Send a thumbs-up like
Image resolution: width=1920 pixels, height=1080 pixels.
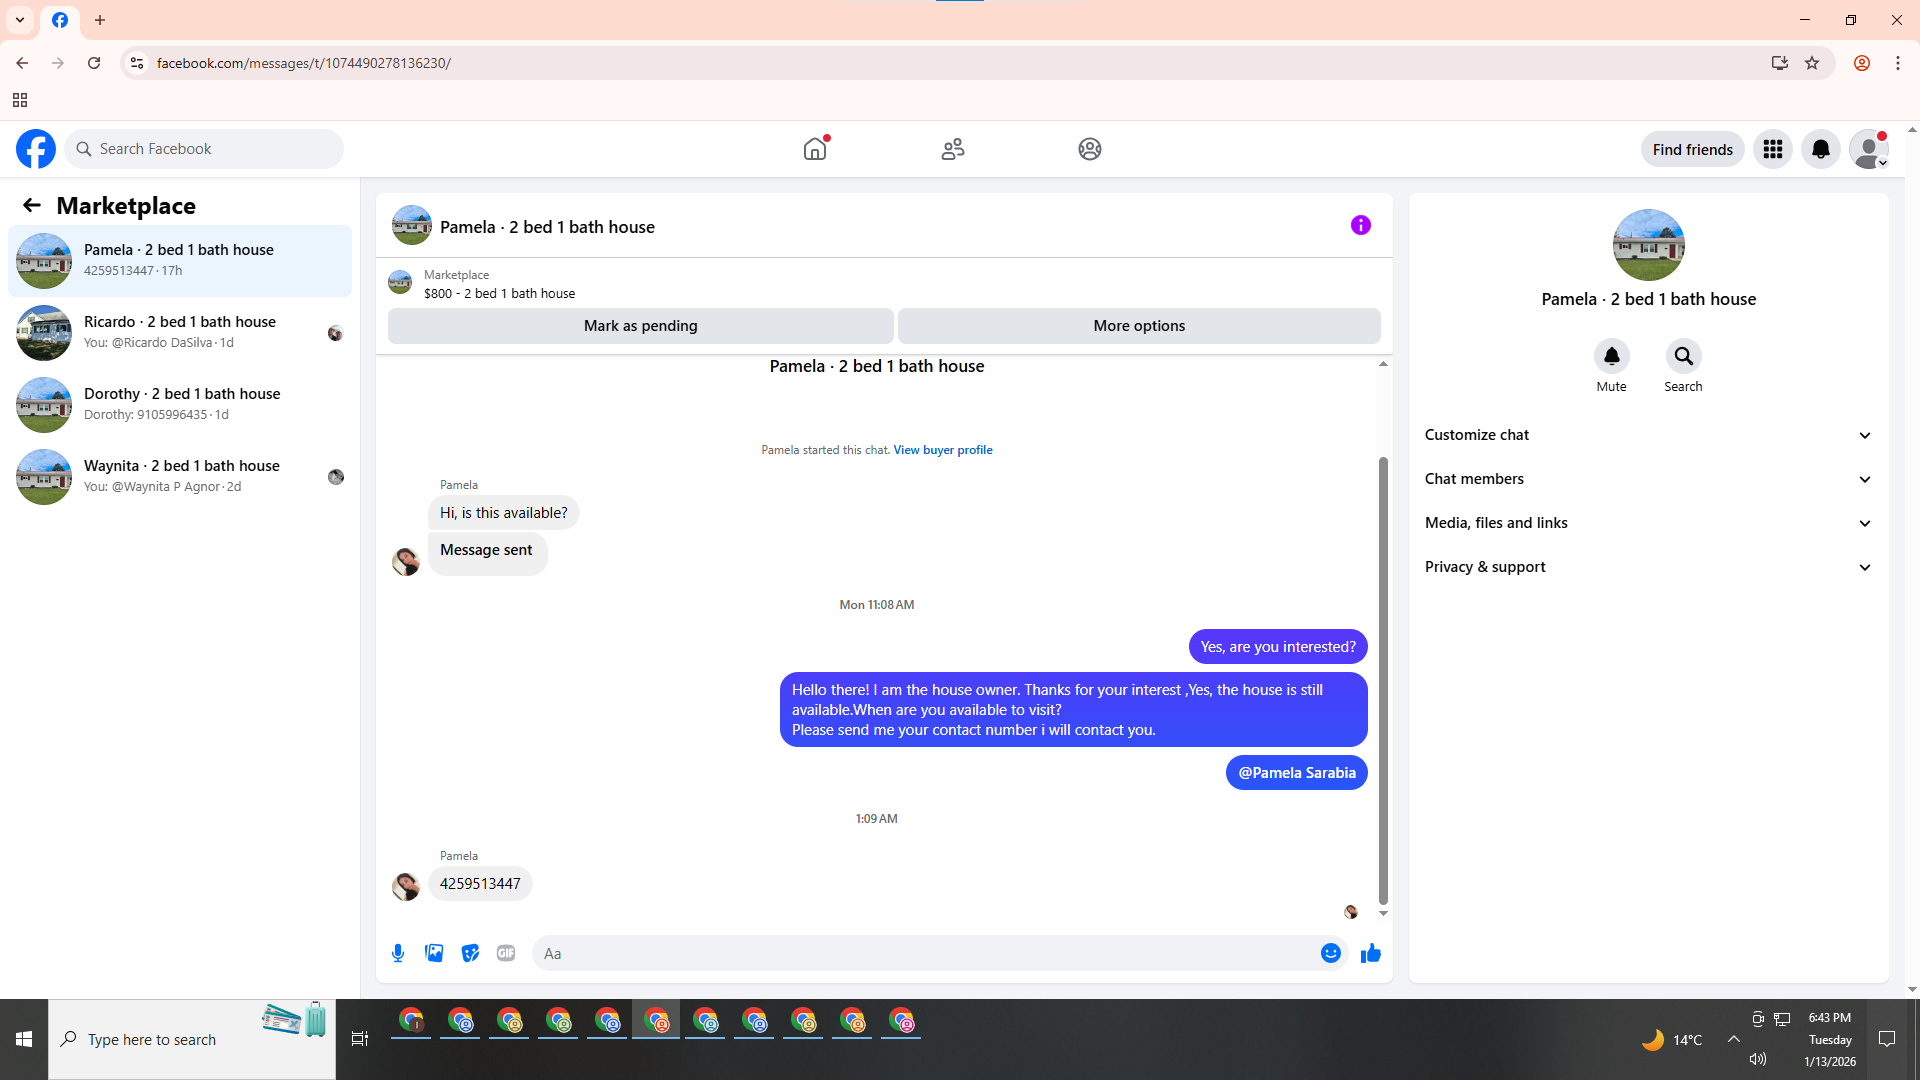[1370, 953]
